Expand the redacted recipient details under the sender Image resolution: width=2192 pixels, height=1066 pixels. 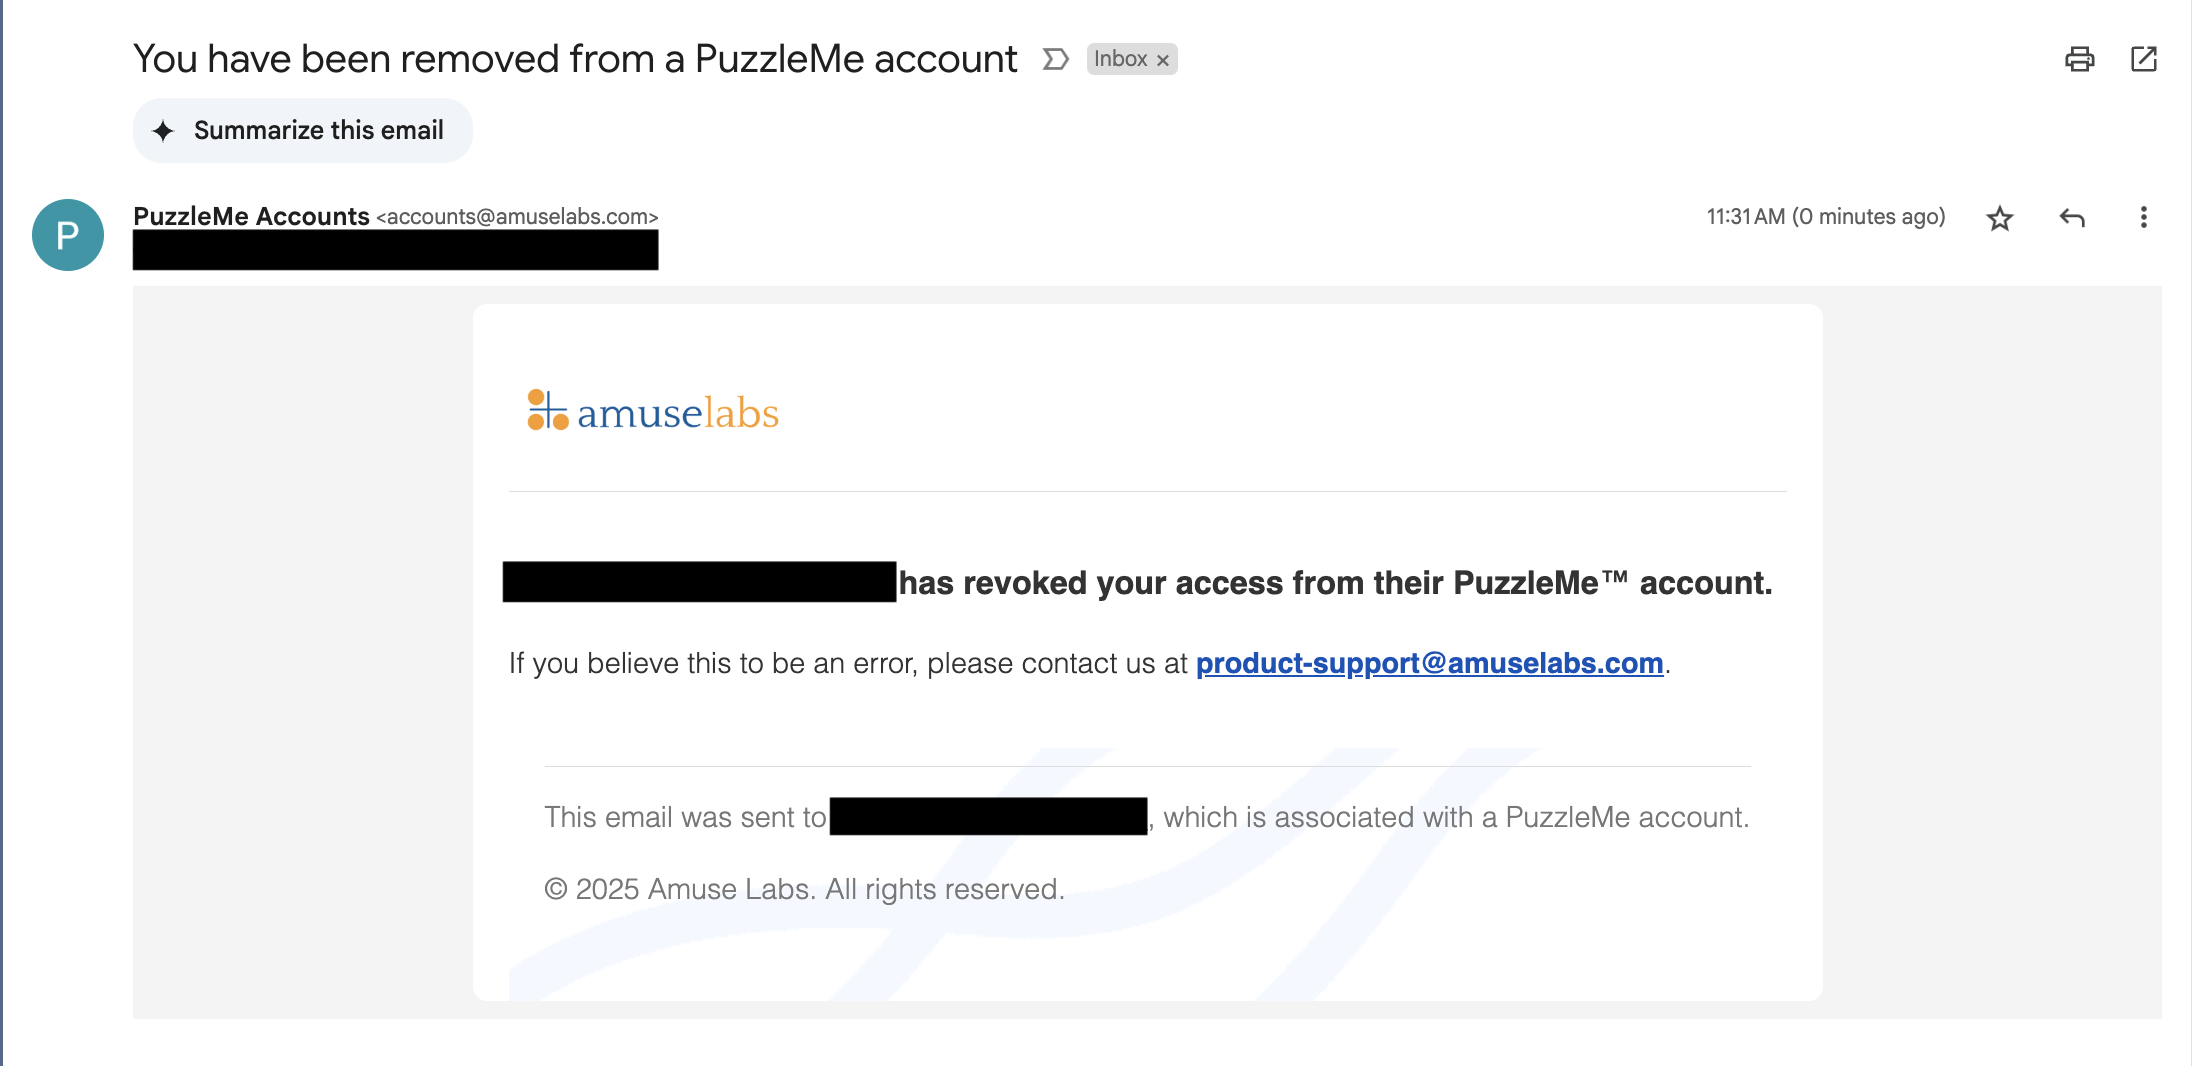pos(395,250)
